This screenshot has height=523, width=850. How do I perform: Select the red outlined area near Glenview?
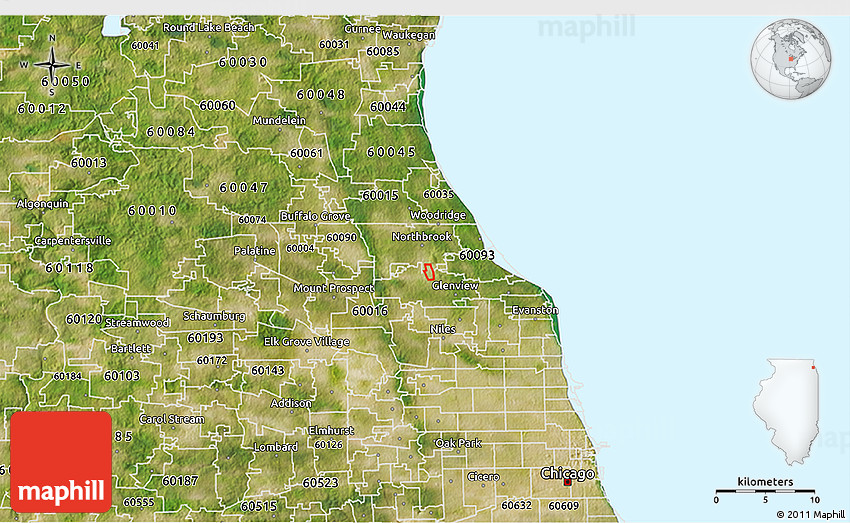click(x=429, y=271)
